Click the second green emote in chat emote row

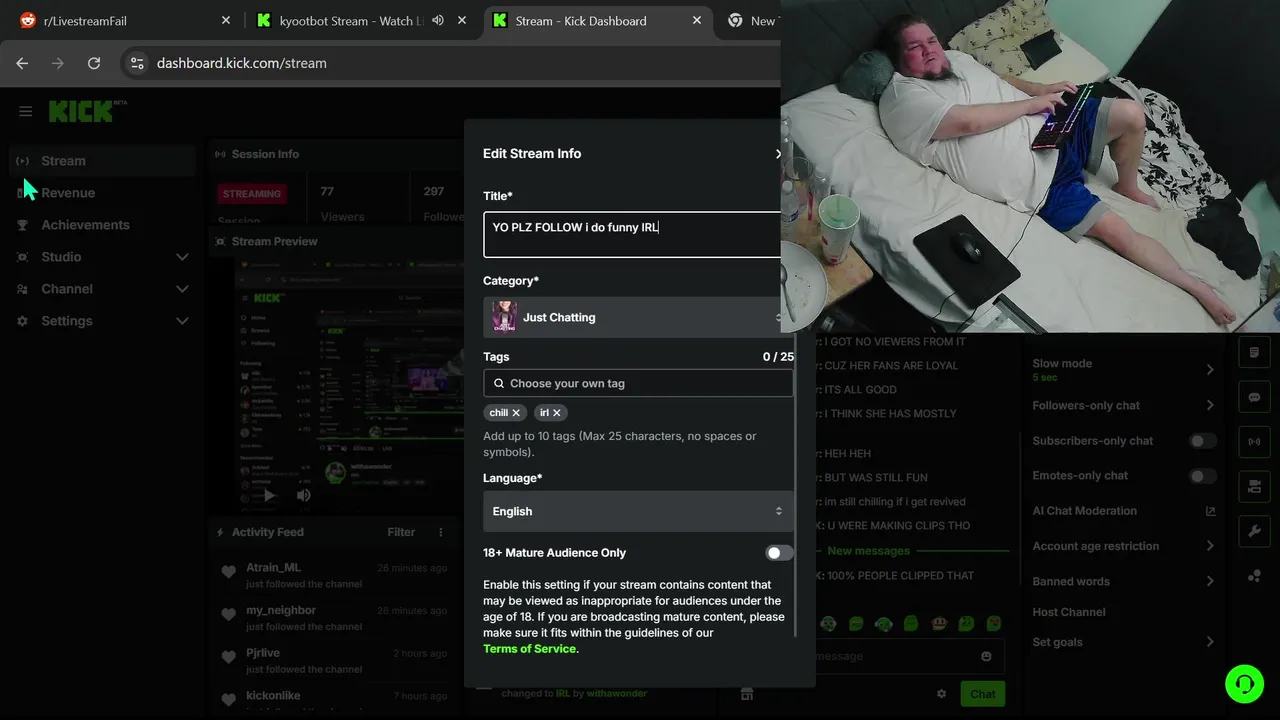tap(856, 624)
